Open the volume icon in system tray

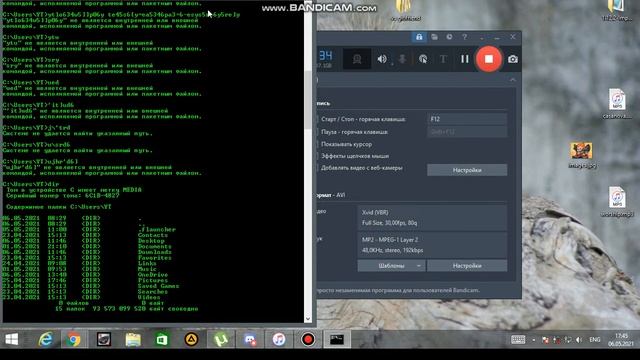[x=579, y=340]
